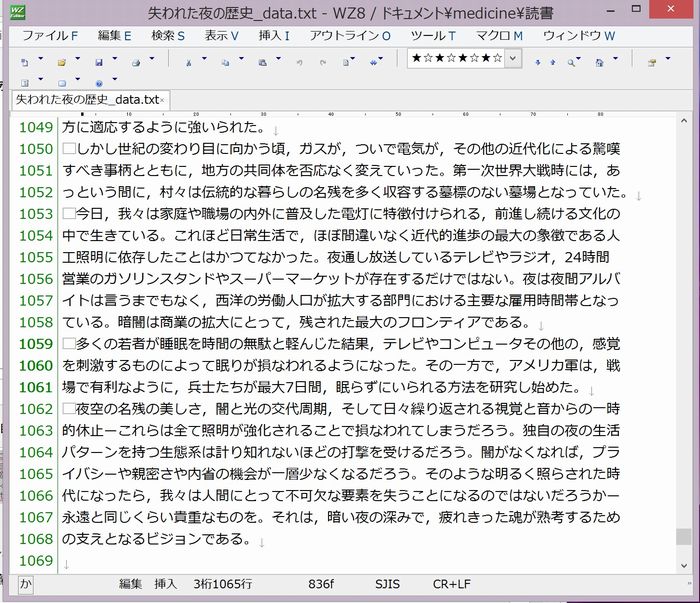Click the vertical scrollbar thumb

(x=683, y=536)
